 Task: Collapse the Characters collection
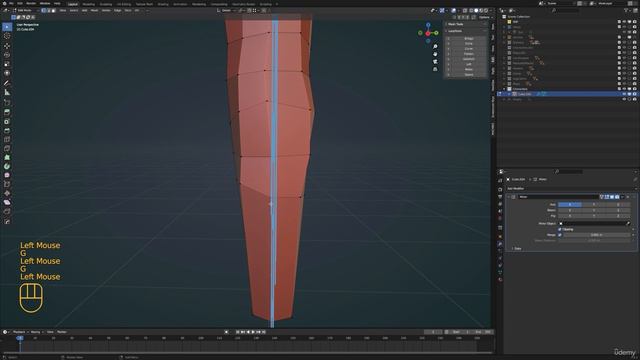point(504,89)
